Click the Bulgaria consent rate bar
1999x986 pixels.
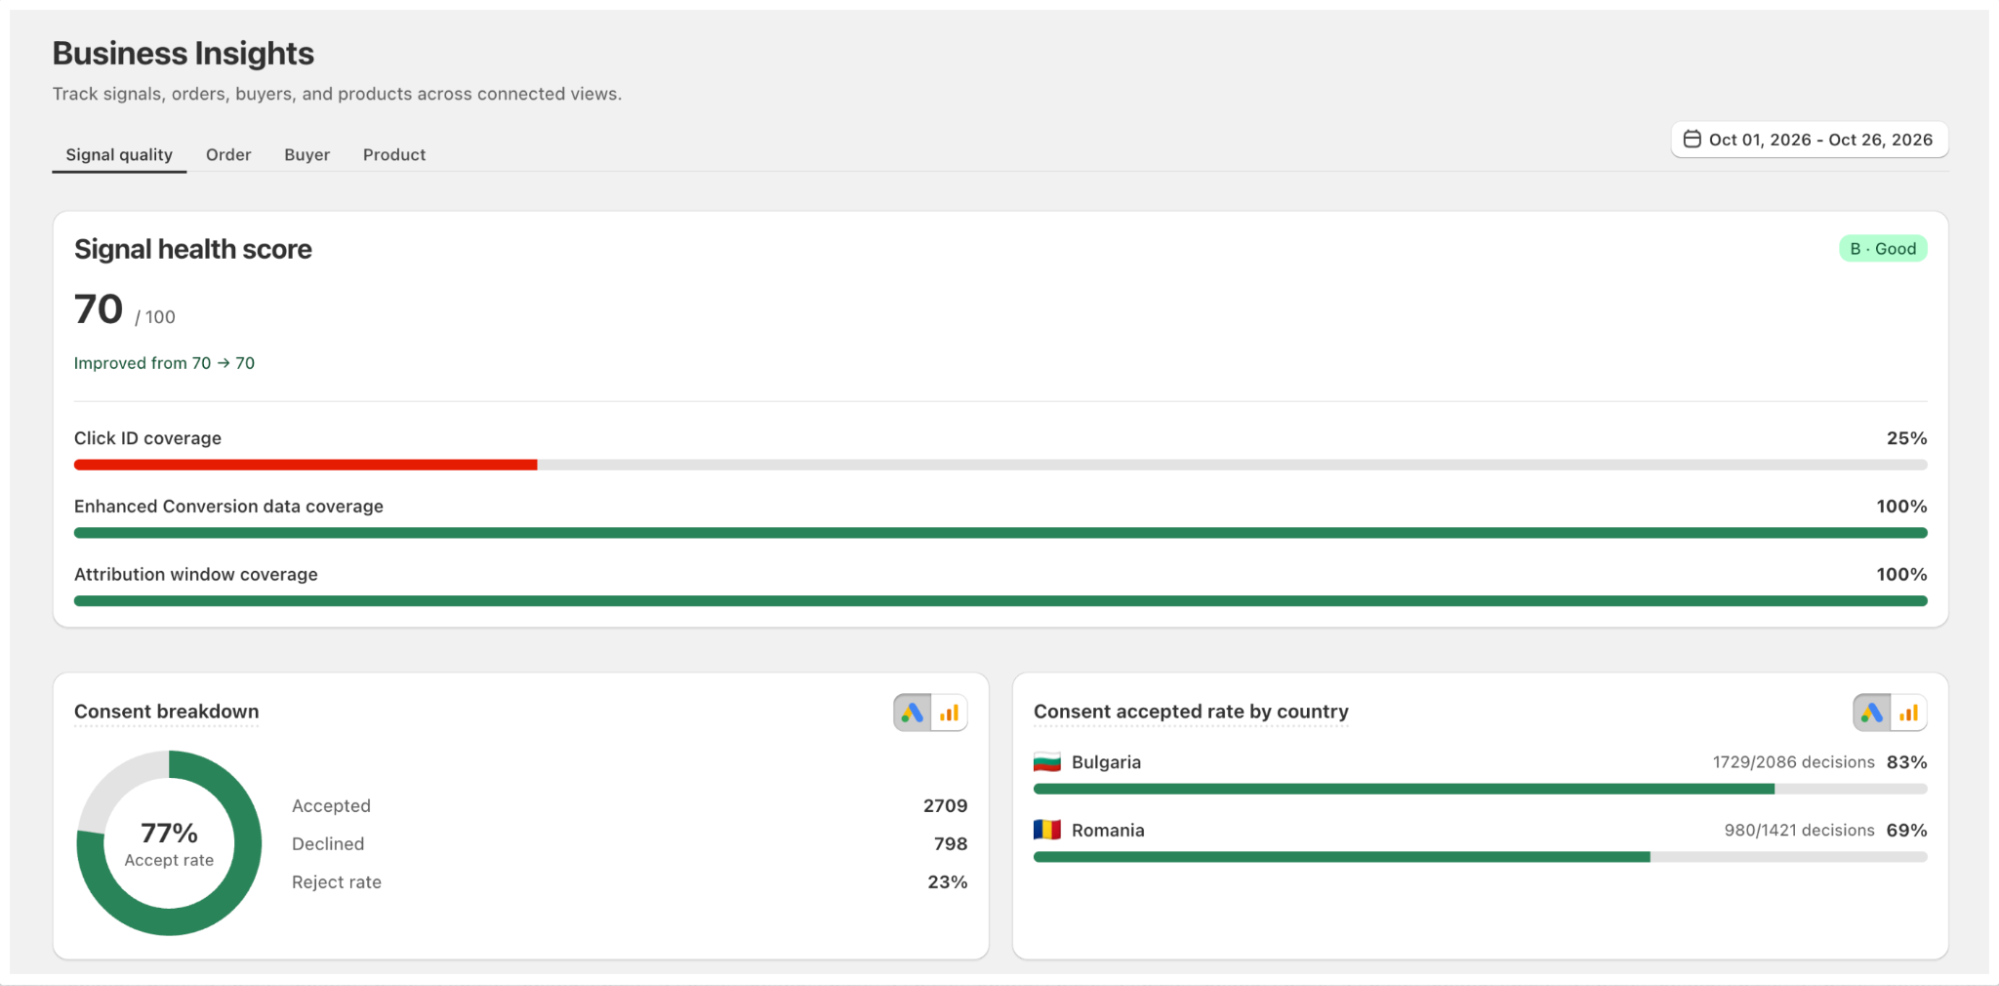click(x=1480, y=789)
